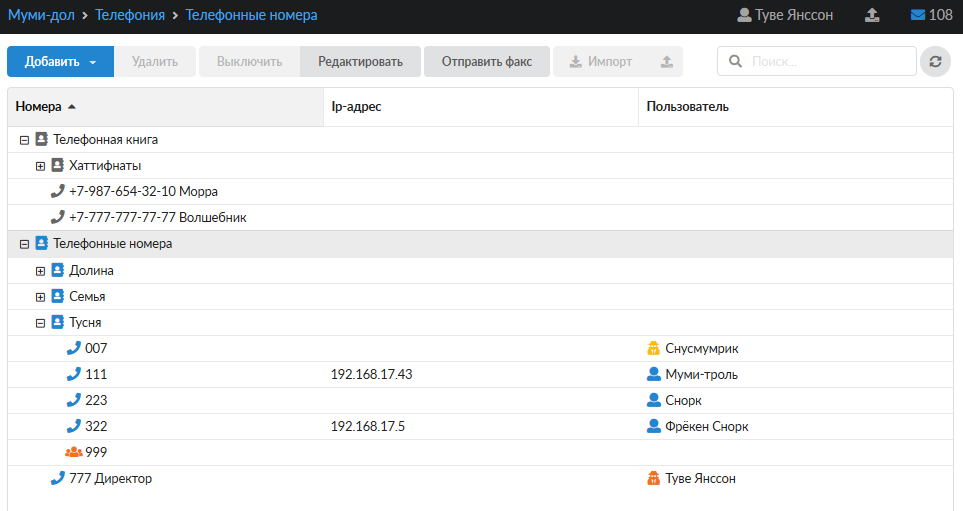
Task: Collapse the Телефонная книга tree node
Action: pyautogui.click(x=24, y=140)
